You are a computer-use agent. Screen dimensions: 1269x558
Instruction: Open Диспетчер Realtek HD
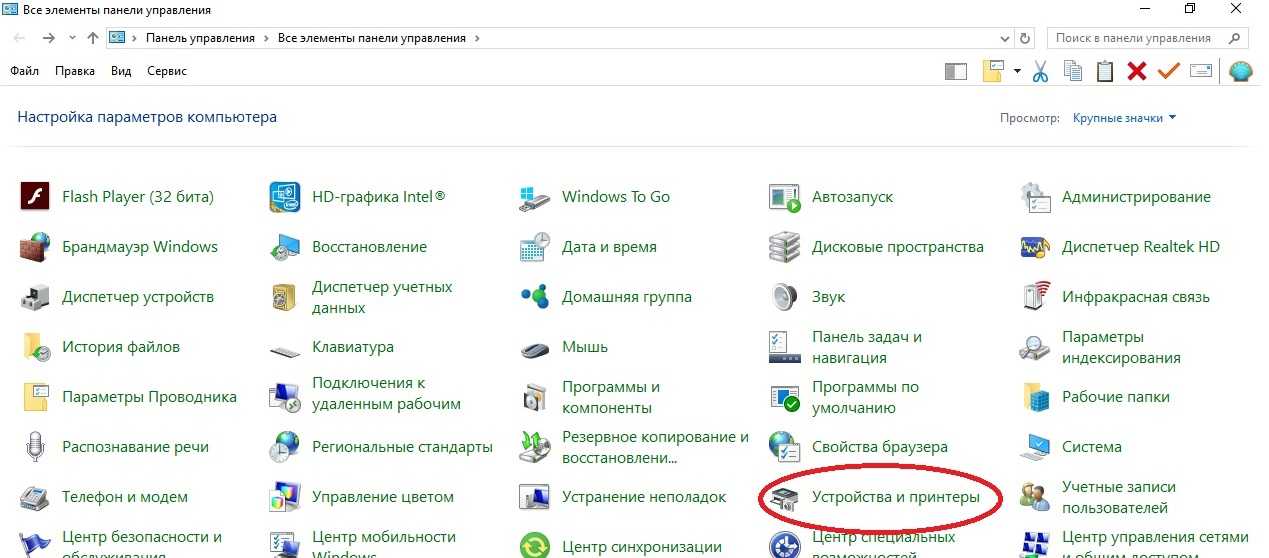tap(1120, 247)
